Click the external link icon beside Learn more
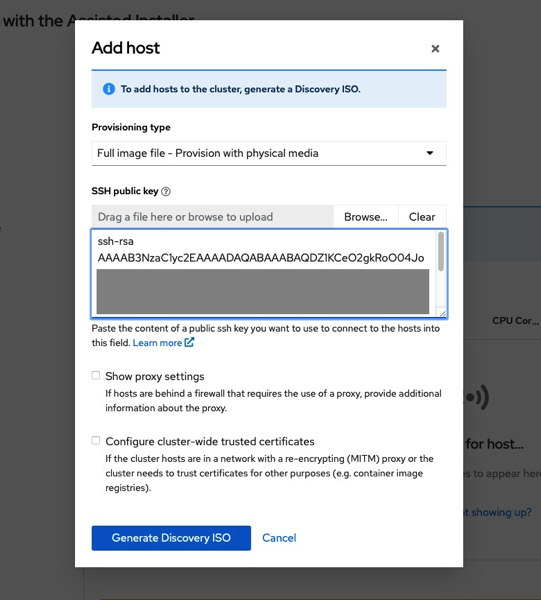The height and width of the screenshot is (600, 541). [189, 342]
